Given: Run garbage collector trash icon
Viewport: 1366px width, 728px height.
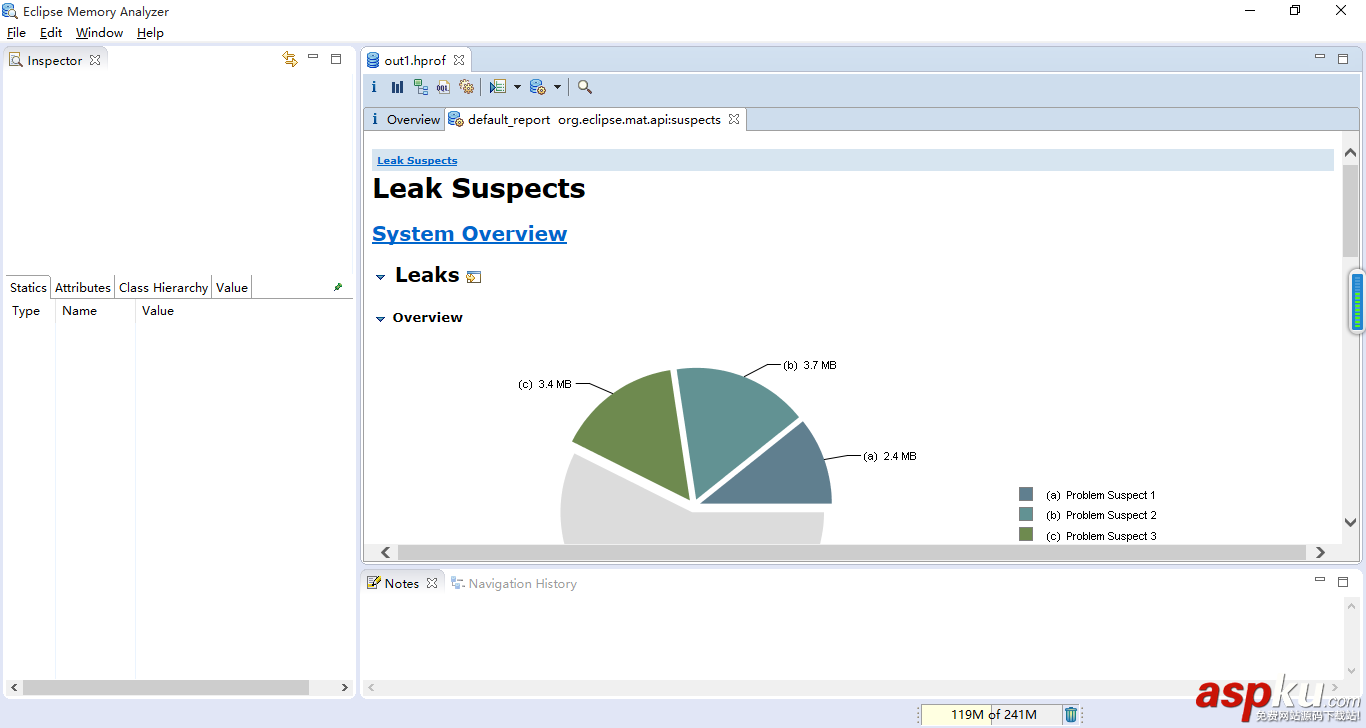Looking at the screenshot, I should coord(1071,714).
